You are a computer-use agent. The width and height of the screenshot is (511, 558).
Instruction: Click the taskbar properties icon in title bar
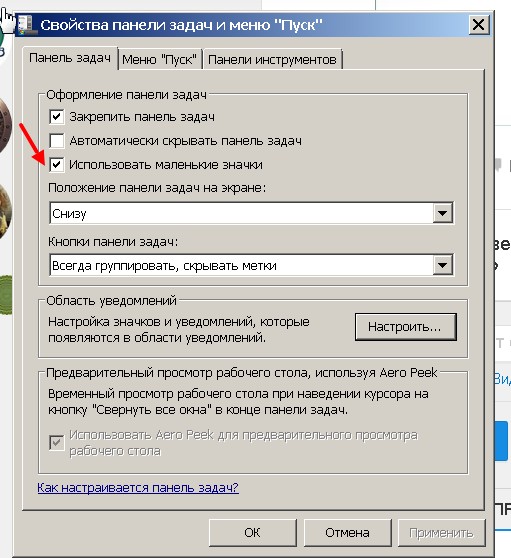coord(26,25)
